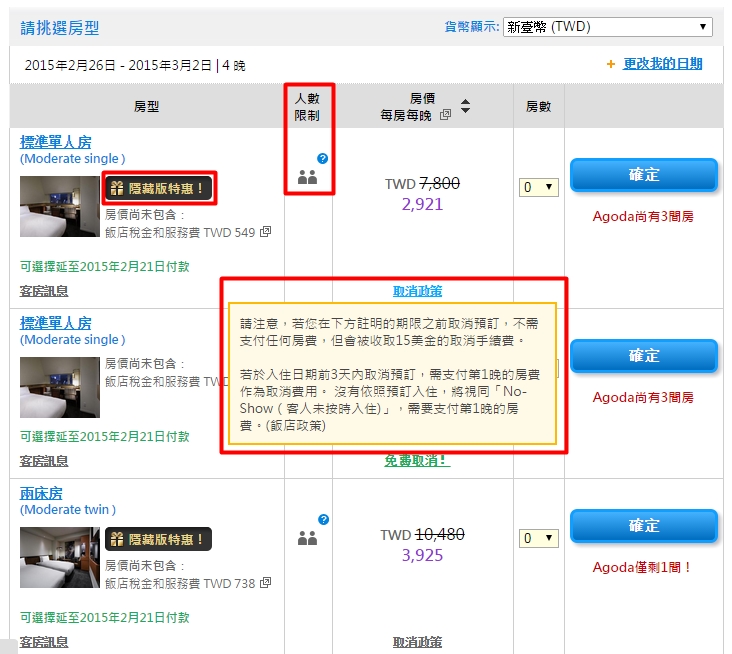Open 客房訊息 under the first 標準單人房

44,291
